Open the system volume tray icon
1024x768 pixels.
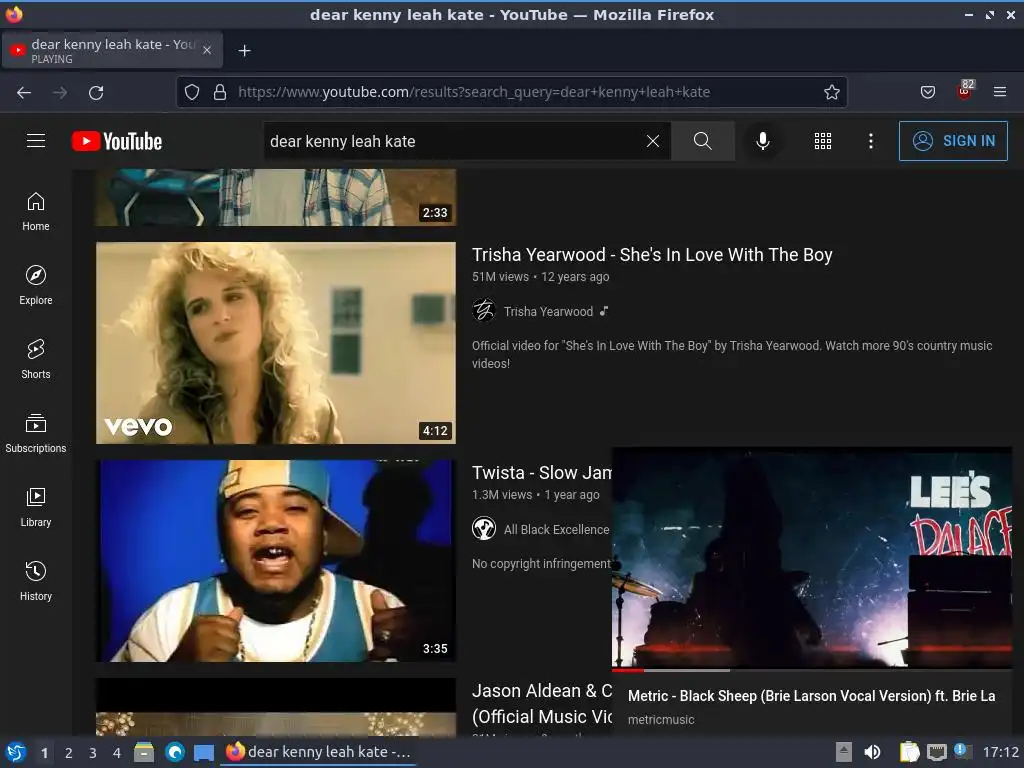(x=872, y=752)
